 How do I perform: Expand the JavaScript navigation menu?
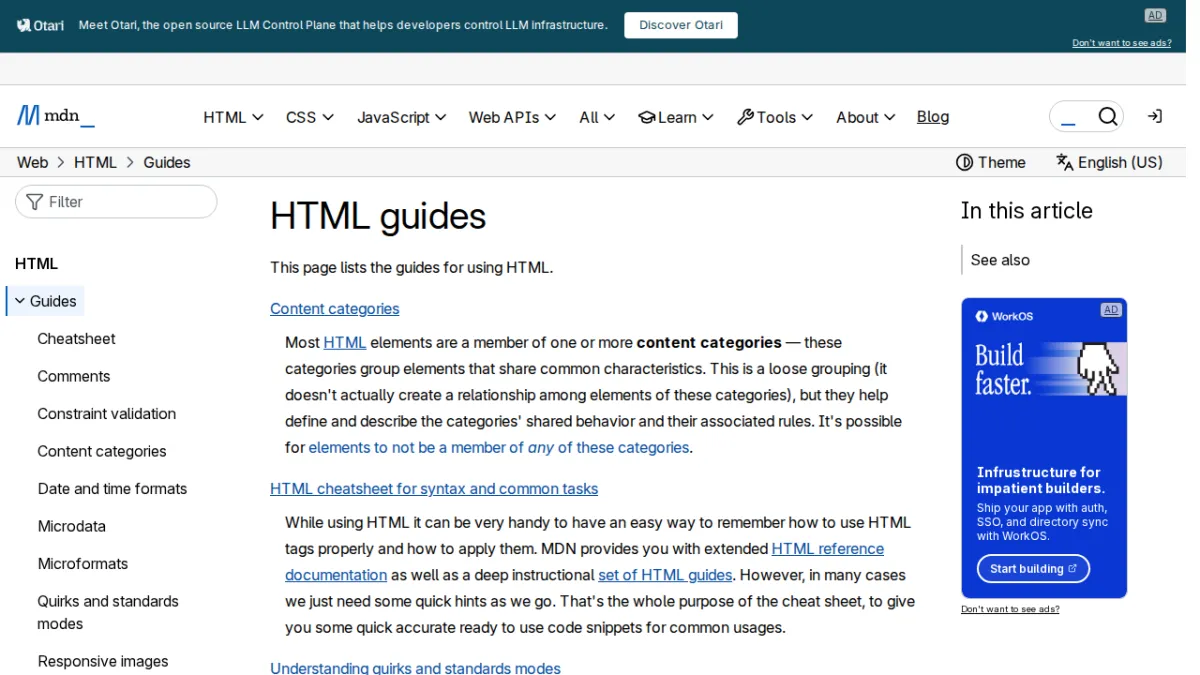pos(402,117)
